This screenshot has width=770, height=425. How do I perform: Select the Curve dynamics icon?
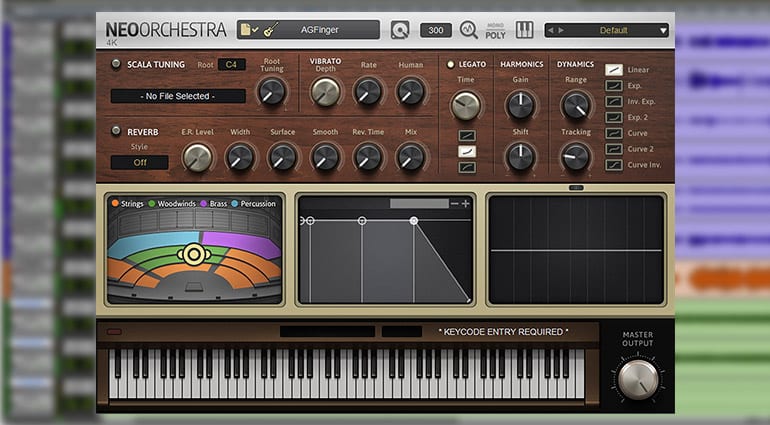[x=614, y=133]
